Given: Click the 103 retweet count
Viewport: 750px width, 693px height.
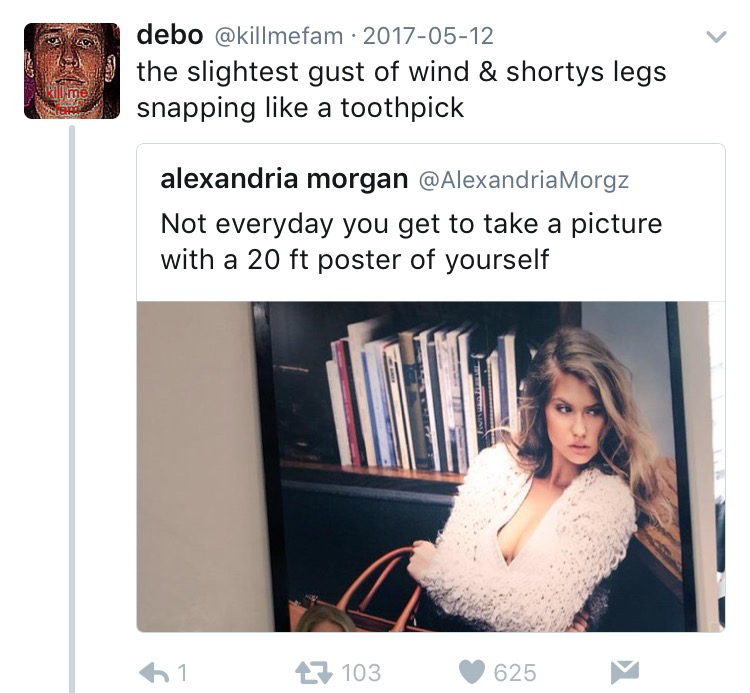Looking at the screenshot, I should click(x=361, y=672).
